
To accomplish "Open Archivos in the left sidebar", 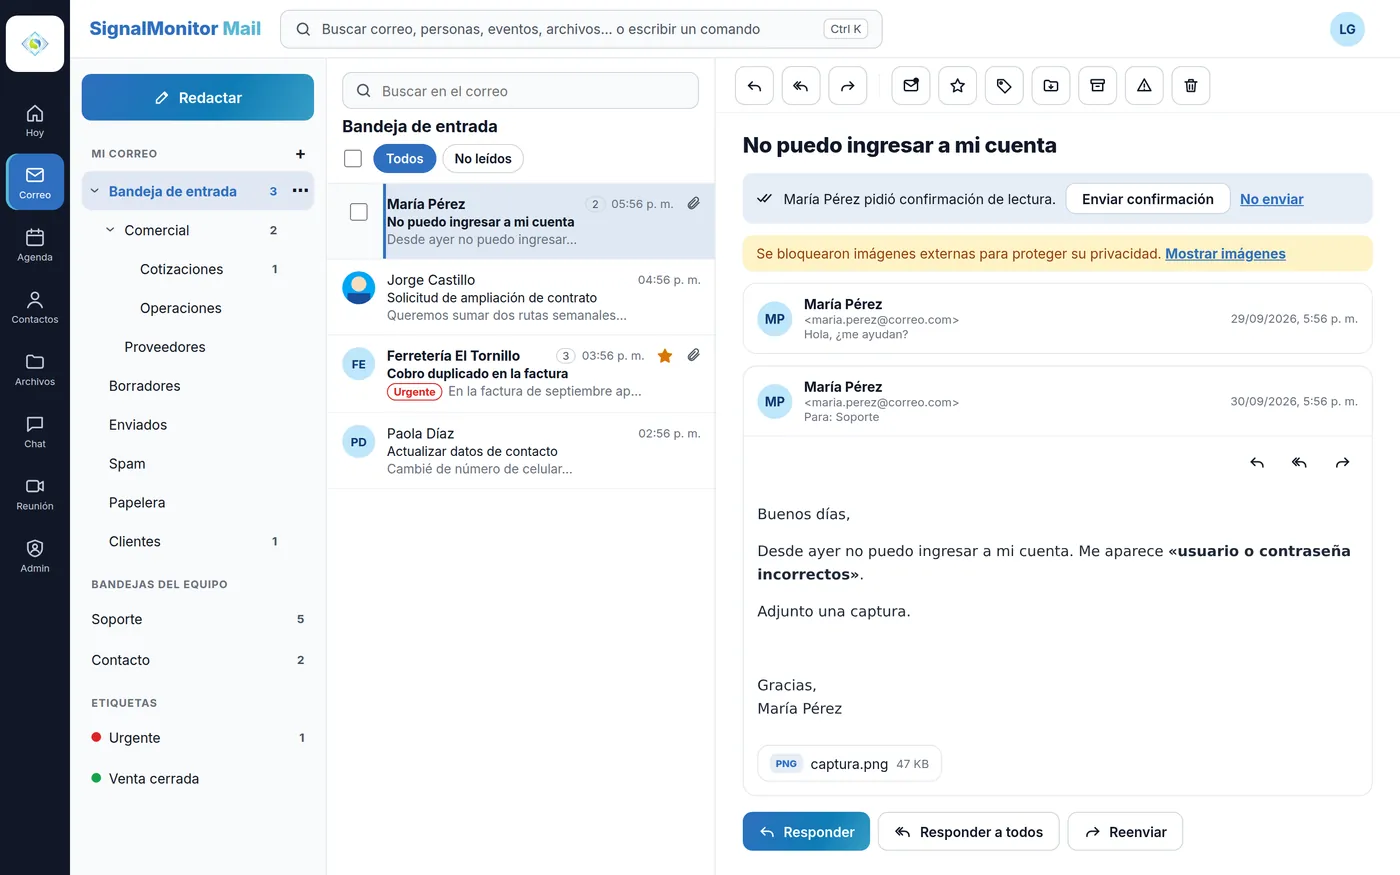I will tap(35, 368).
